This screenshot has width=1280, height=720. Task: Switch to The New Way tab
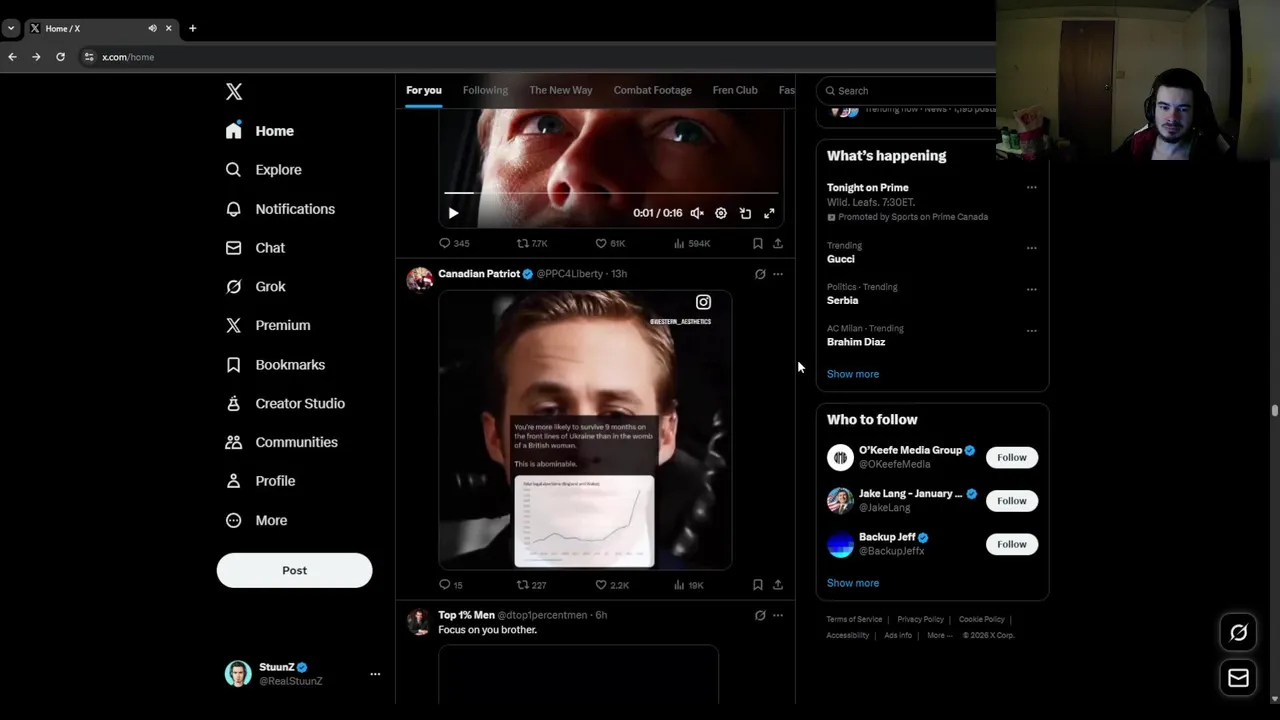tap(561, 90)
